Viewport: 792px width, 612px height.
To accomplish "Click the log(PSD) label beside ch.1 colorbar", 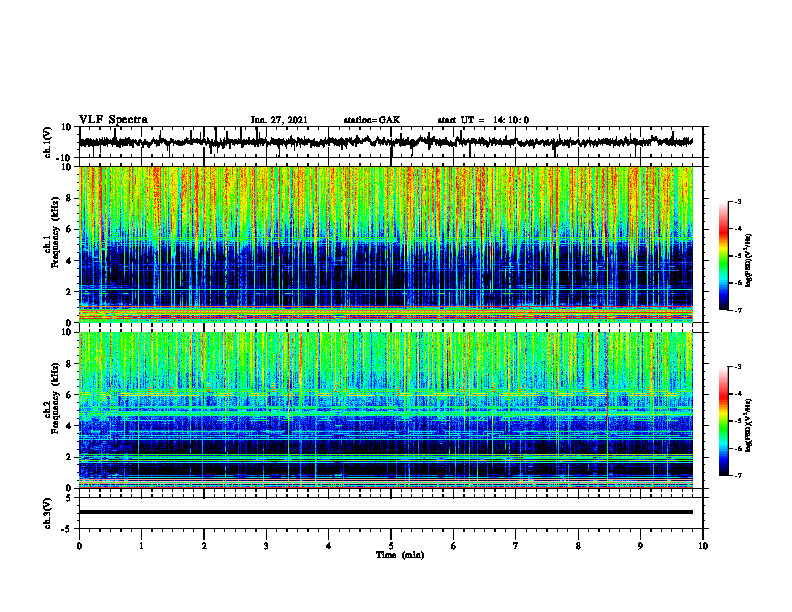I will [748, 260].
